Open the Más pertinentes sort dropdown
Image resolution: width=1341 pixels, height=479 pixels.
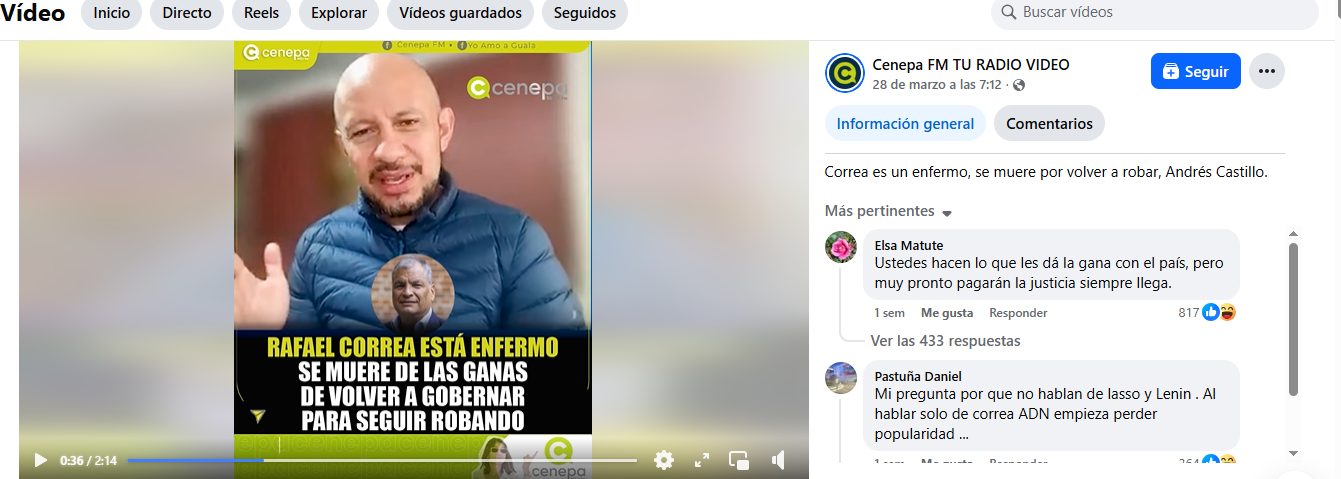[888, 211]
